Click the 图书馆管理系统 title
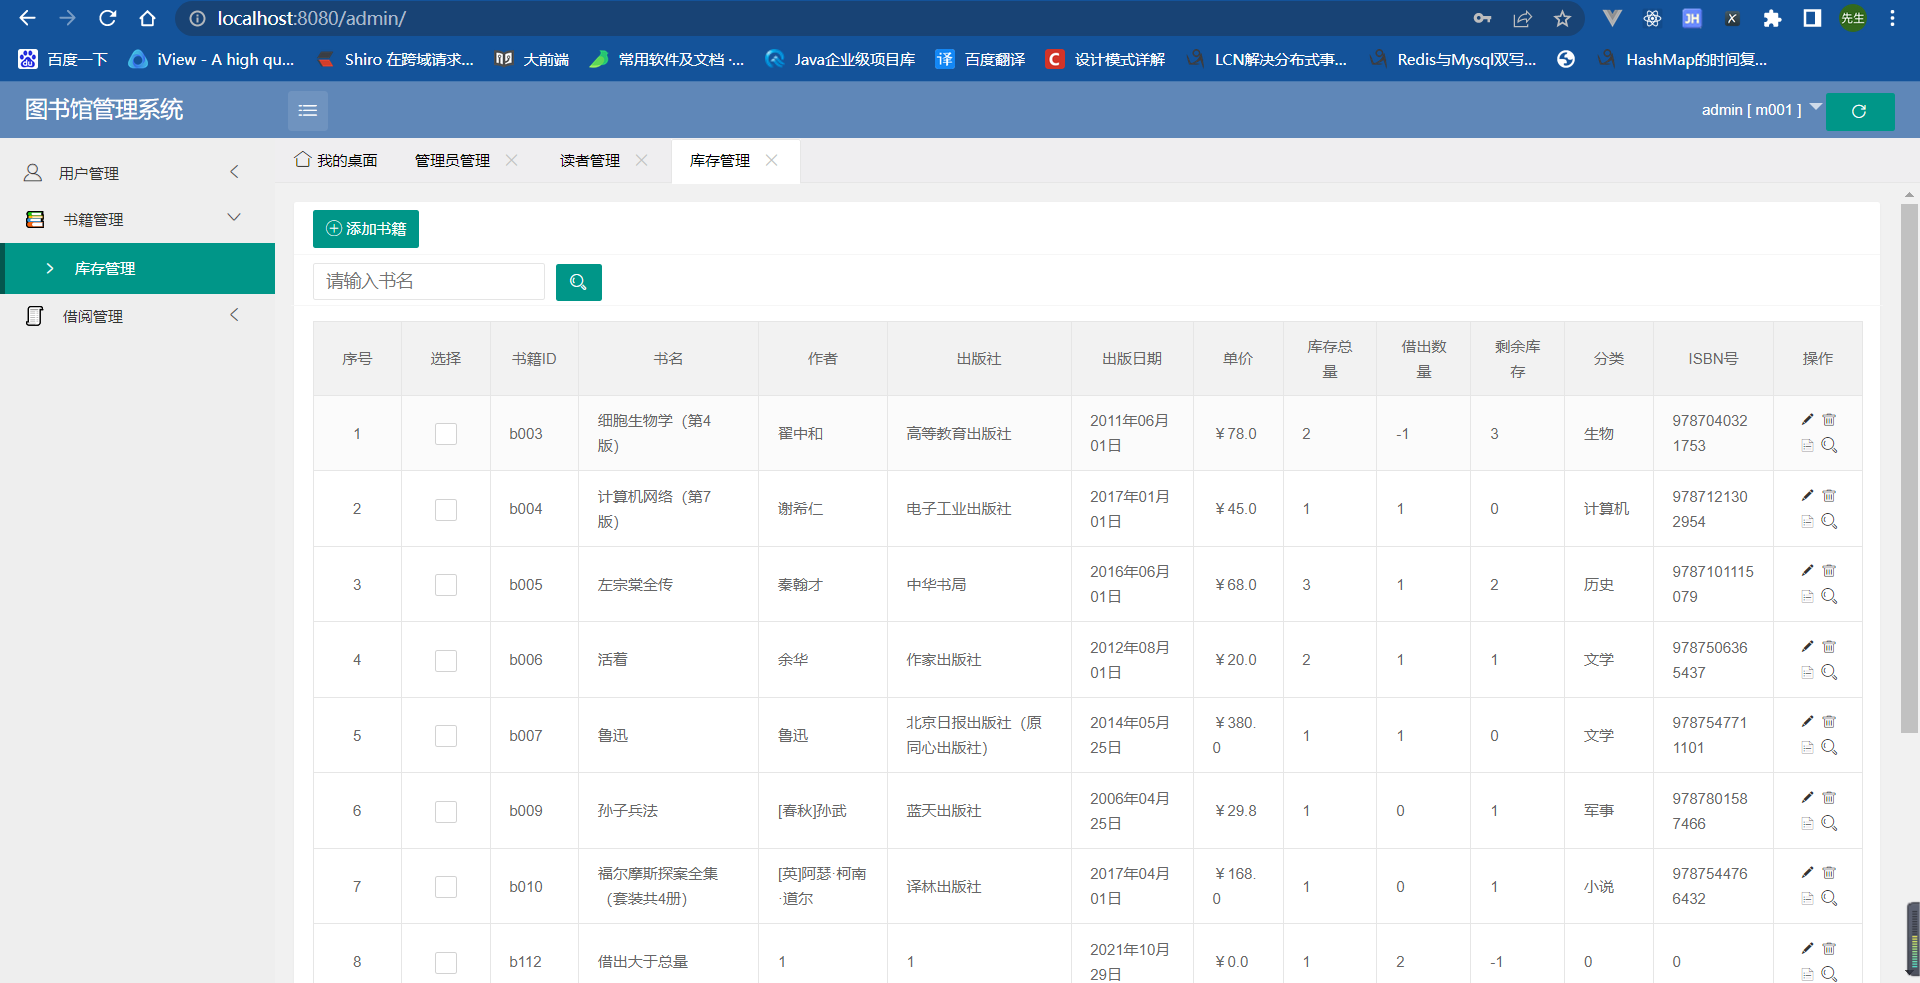The image size is (1920, 983). pyautogui.click(x=104, y=110)
